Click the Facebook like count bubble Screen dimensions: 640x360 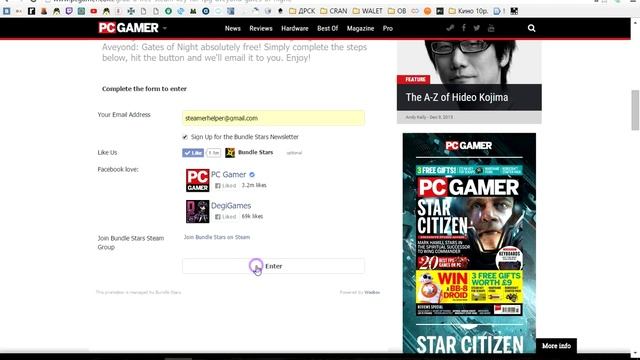tap(213, 153)
